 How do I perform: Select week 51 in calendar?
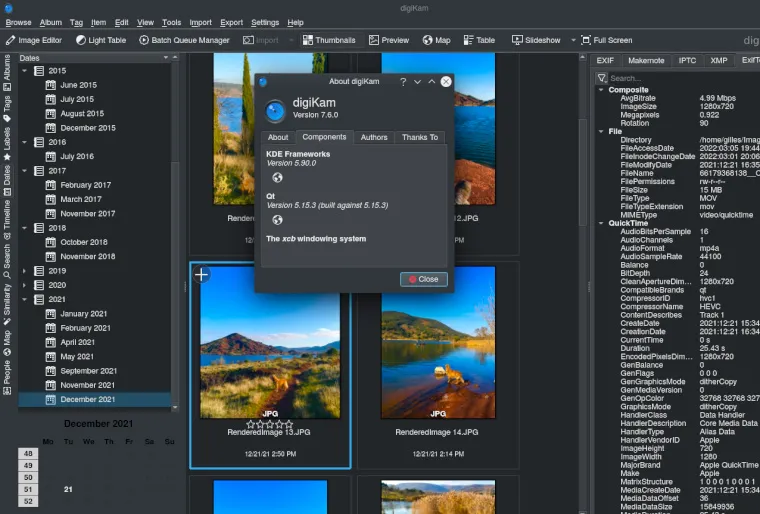(x=27, y=489)
